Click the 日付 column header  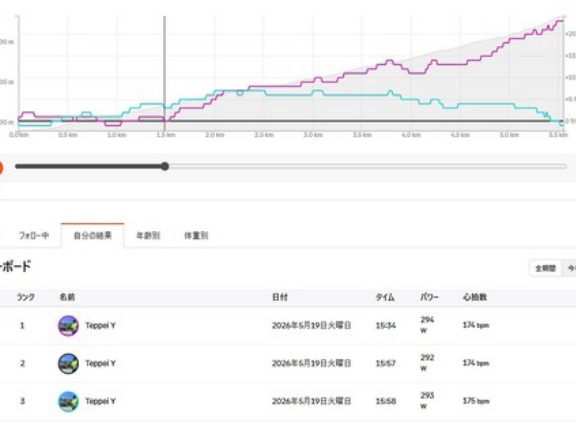(280, 297)
